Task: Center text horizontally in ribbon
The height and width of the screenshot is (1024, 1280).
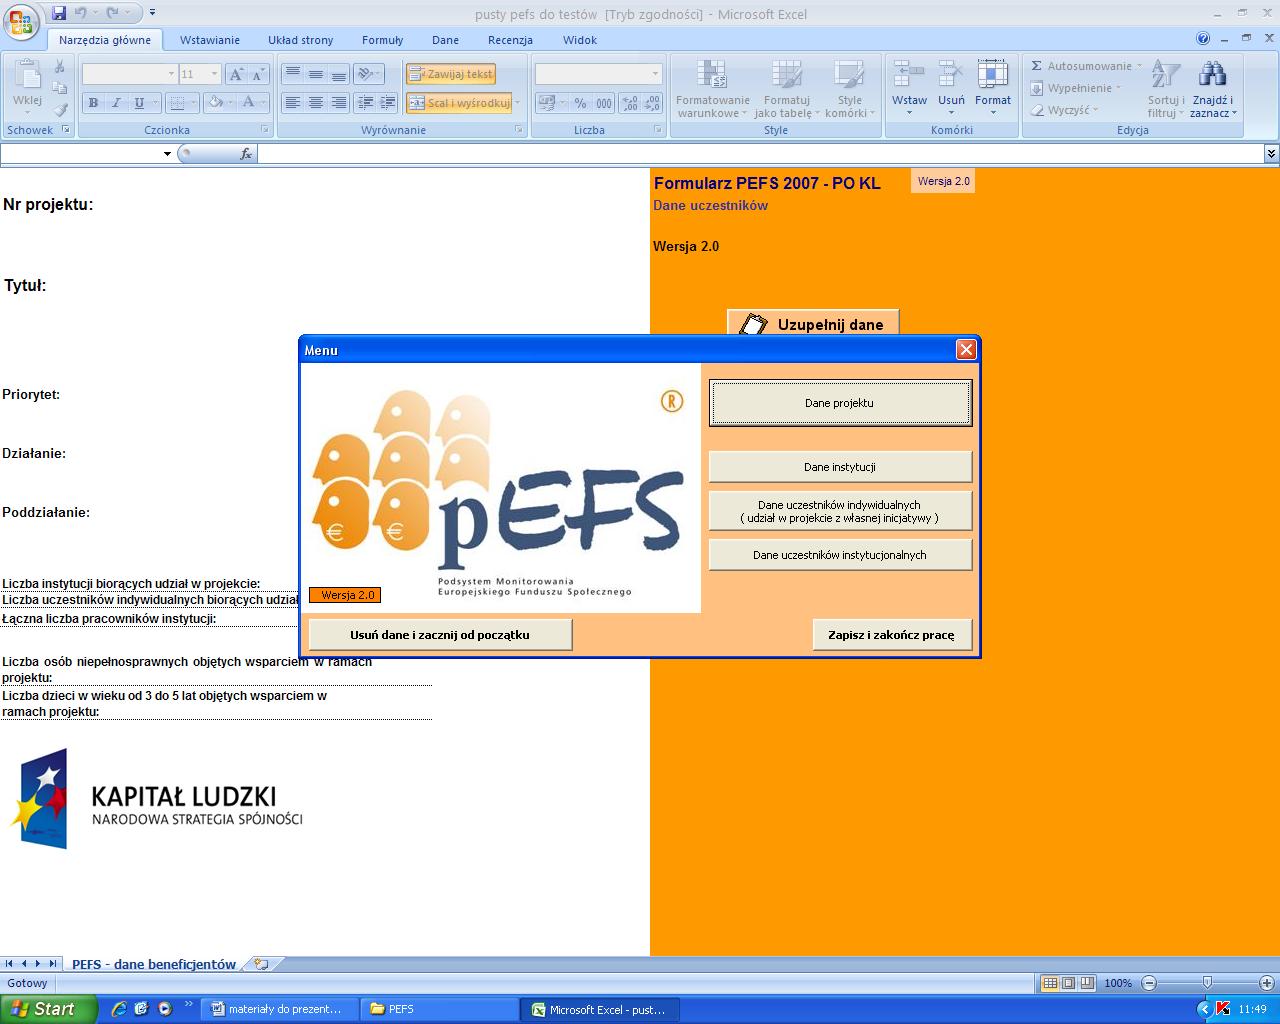Action: click(315, 102)
